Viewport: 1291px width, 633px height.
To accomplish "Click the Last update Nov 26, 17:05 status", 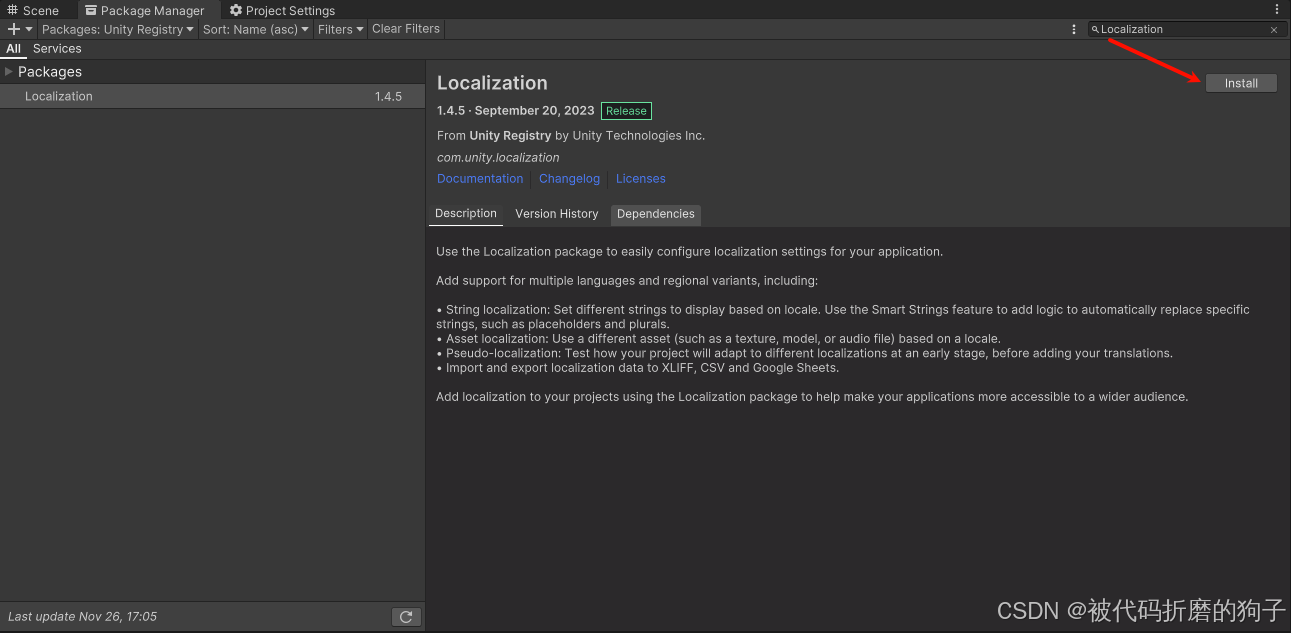I will [x=82, y=617].
